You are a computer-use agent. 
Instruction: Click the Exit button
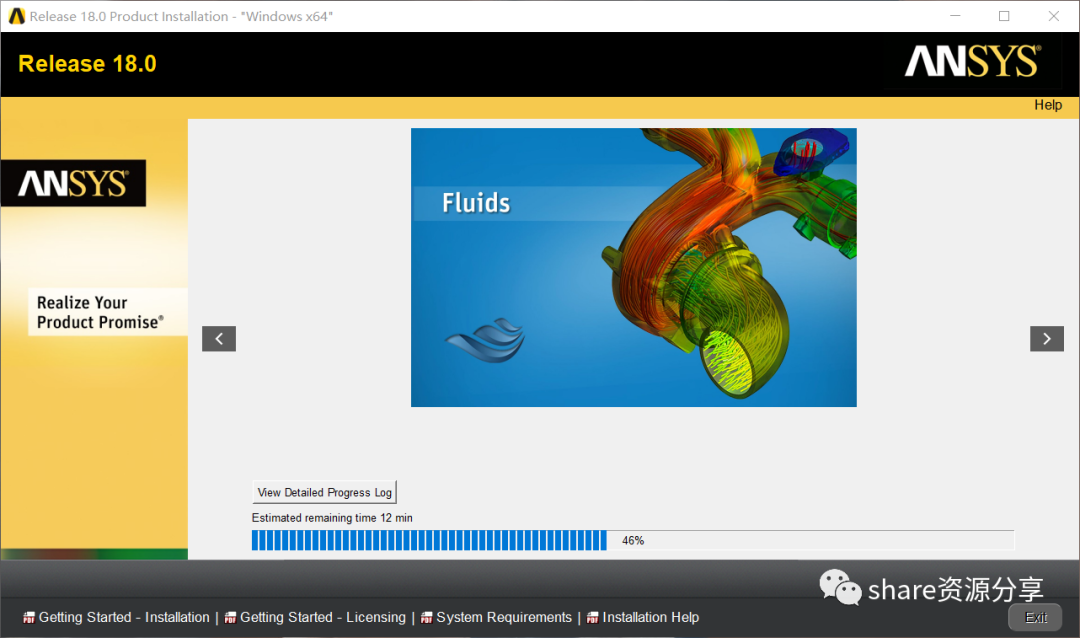click(1035, 617)
